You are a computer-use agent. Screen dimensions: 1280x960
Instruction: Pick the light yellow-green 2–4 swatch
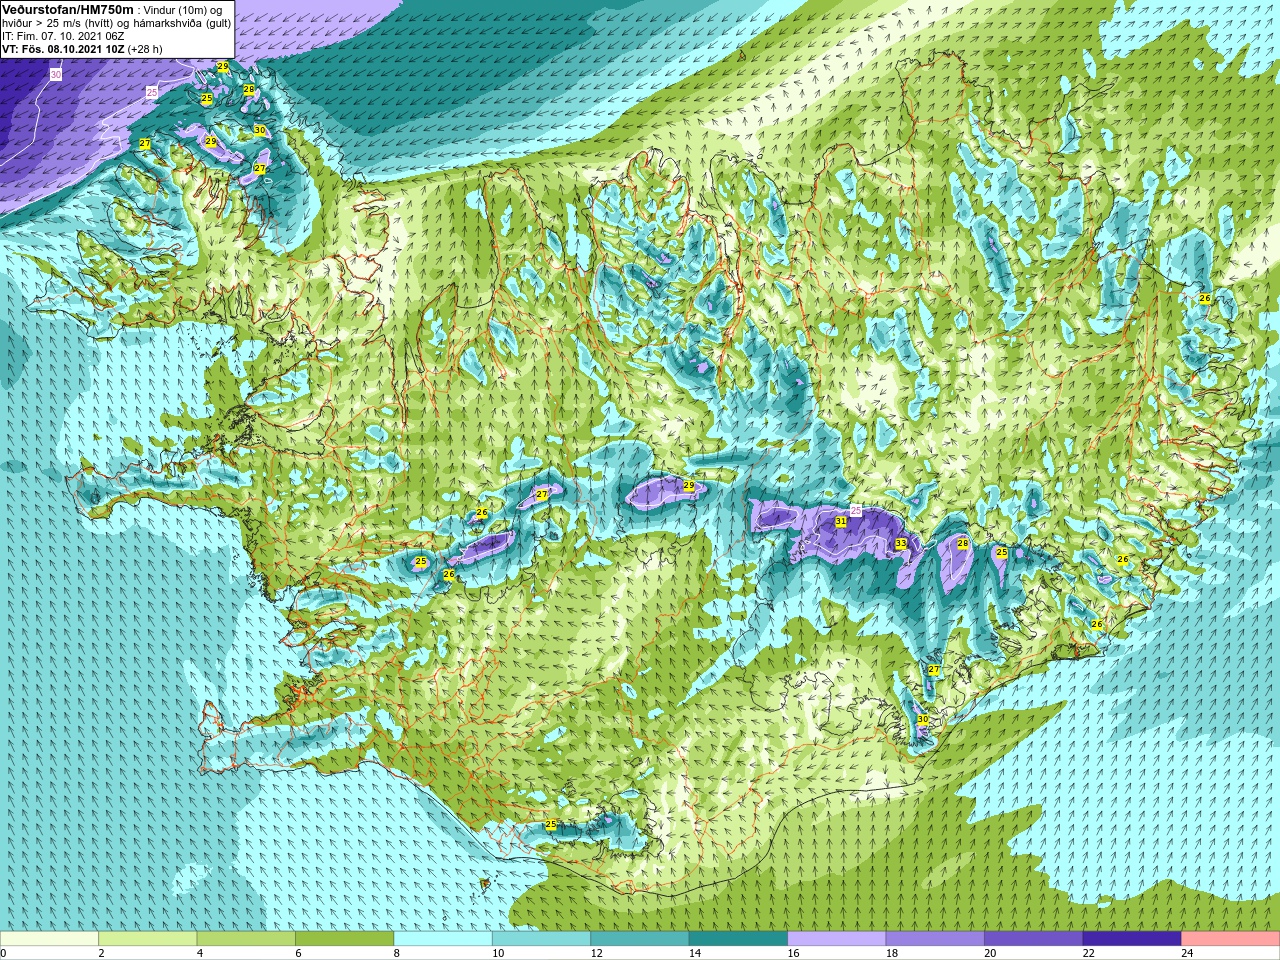coord(147,939)
